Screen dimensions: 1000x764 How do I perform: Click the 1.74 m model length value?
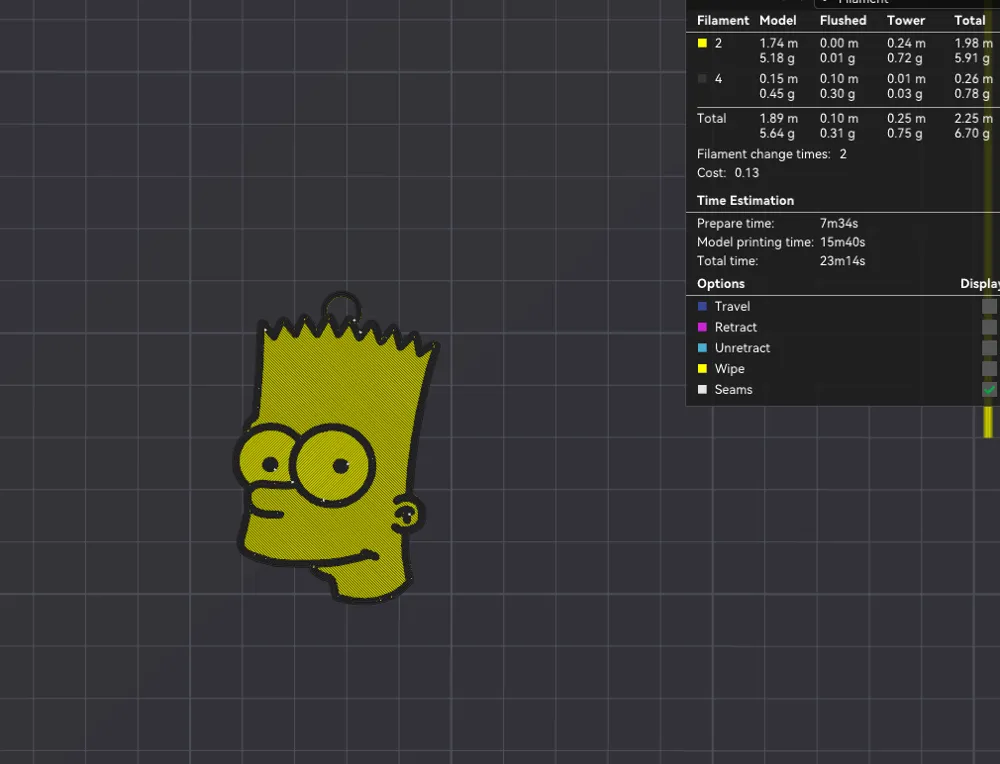pos(778,43)
